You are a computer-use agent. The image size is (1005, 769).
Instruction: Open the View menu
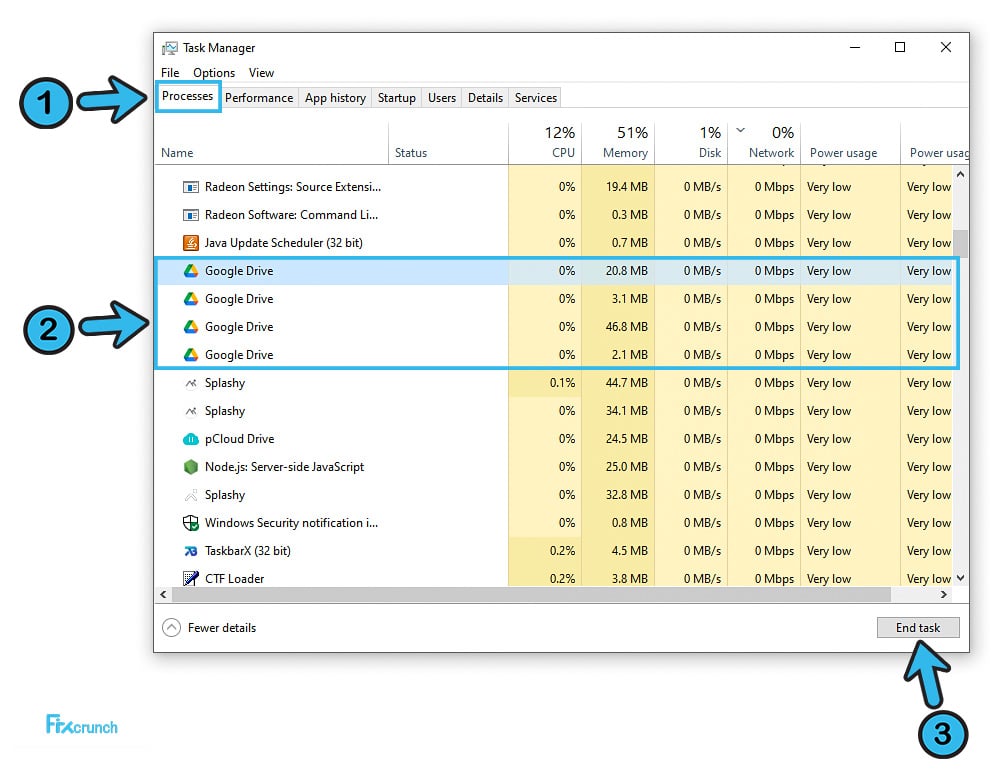click(x=261, y=72)
